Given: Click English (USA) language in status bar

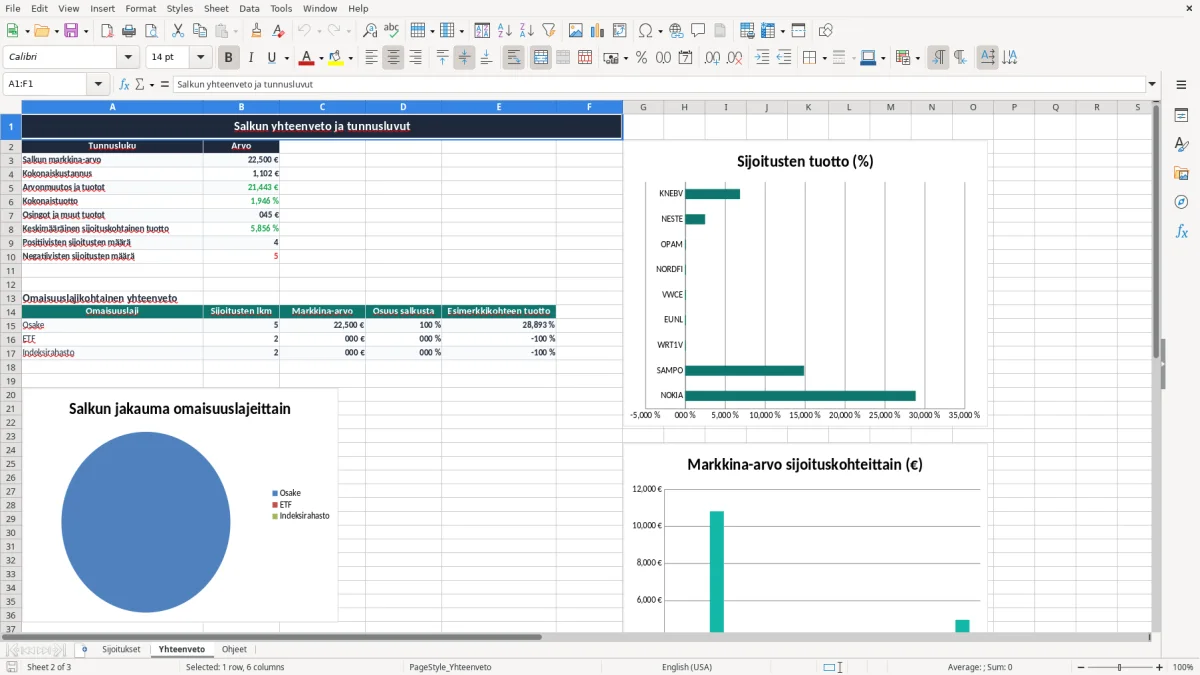Looking at the screenshot, I should [687, 667].
